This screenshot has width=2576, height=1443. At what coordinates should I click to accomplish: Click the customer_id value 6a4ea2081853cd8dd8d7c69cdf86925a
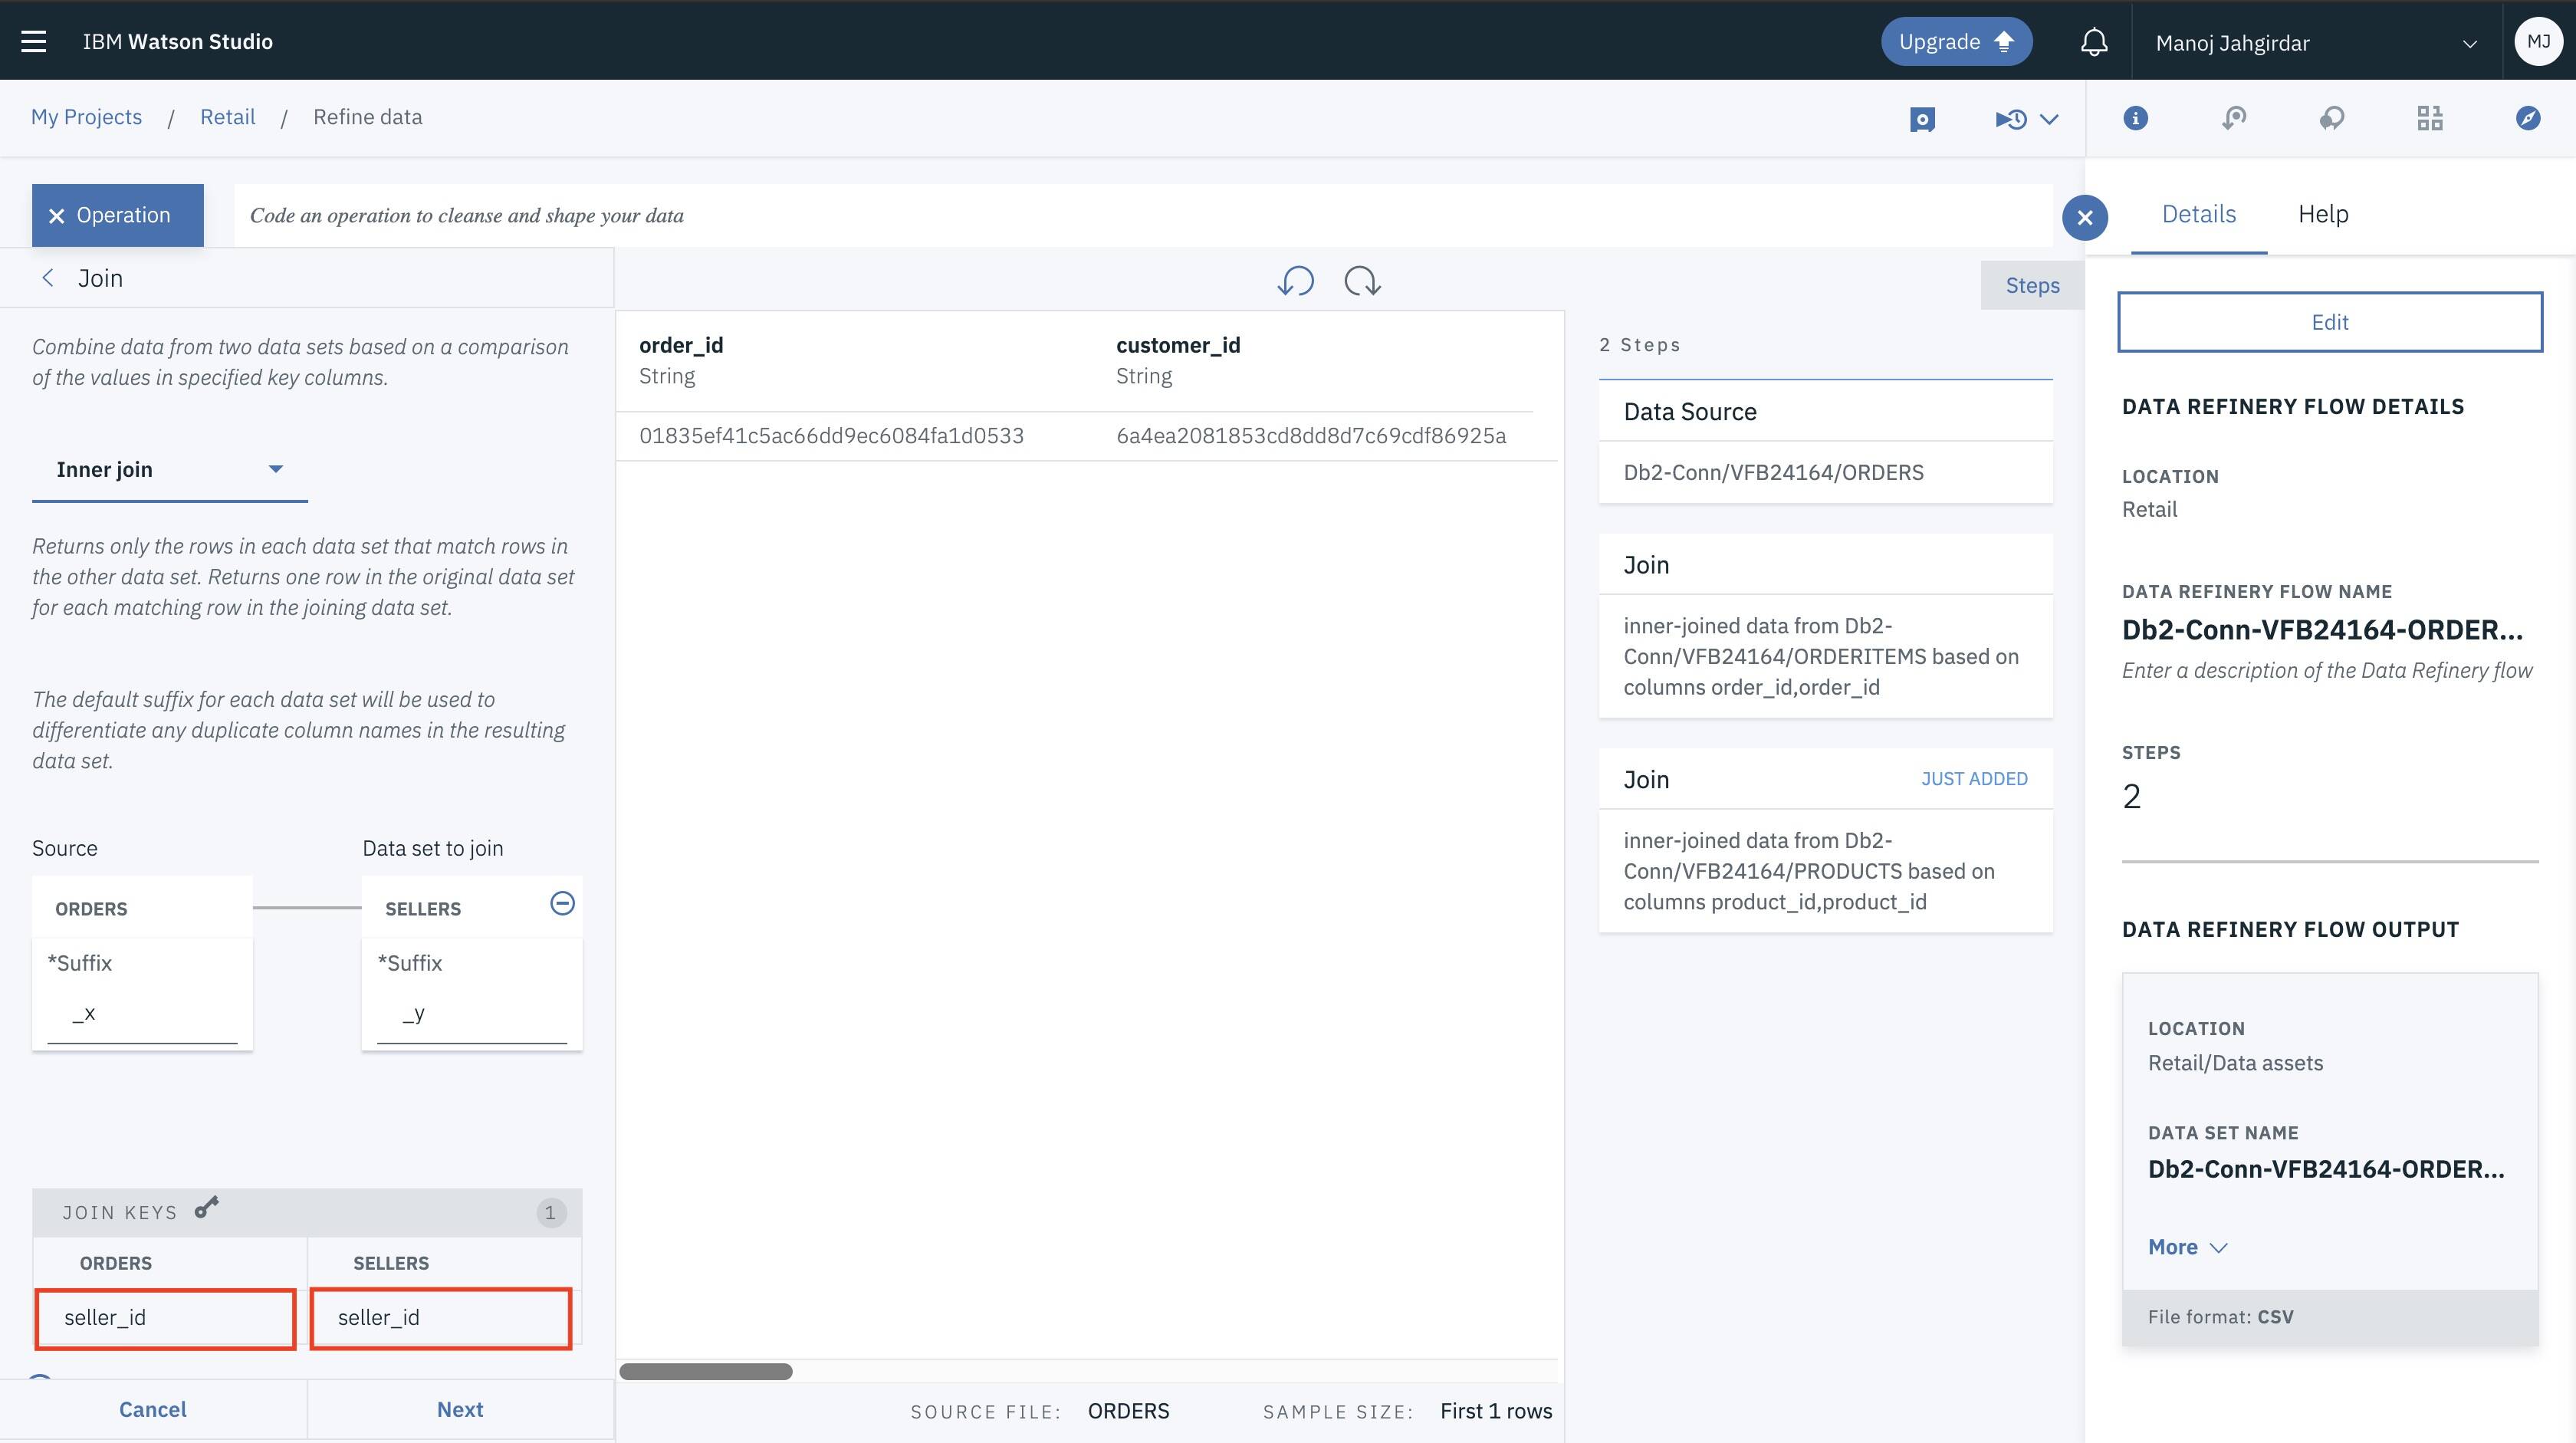pyautogui.click(x=1311, y=436)
